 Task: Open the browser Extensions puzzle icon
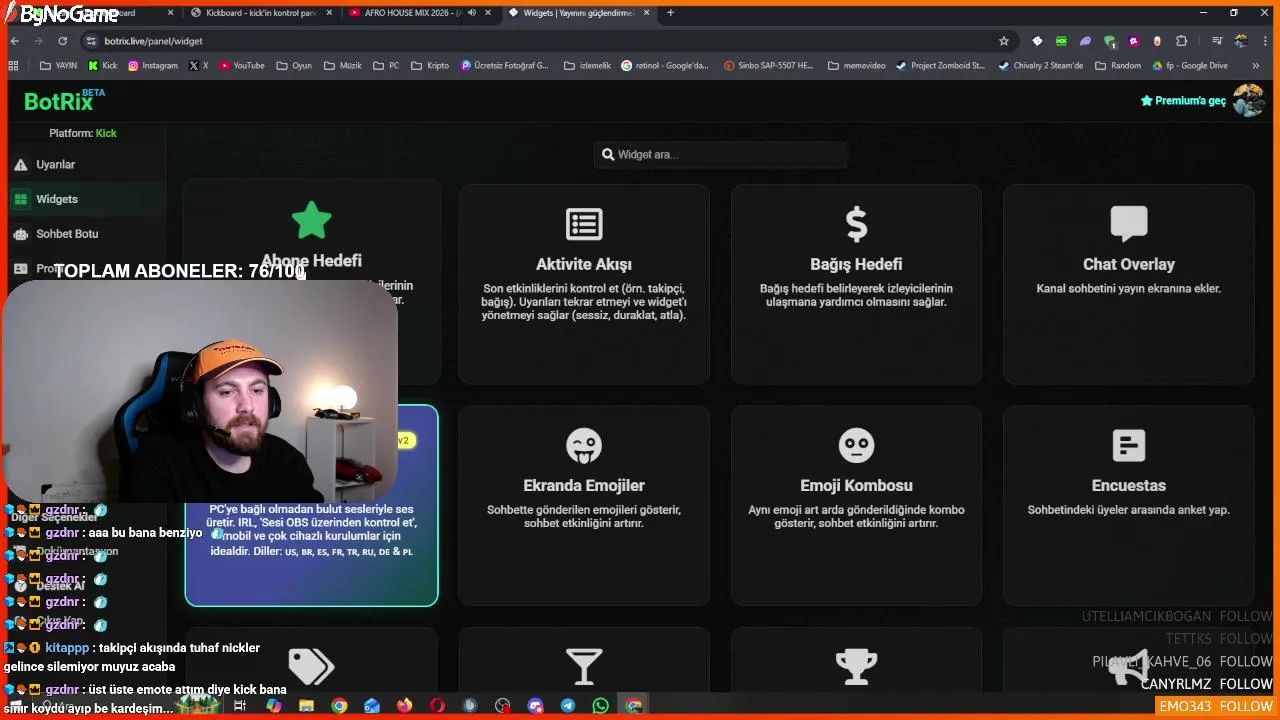(1182, 41)
